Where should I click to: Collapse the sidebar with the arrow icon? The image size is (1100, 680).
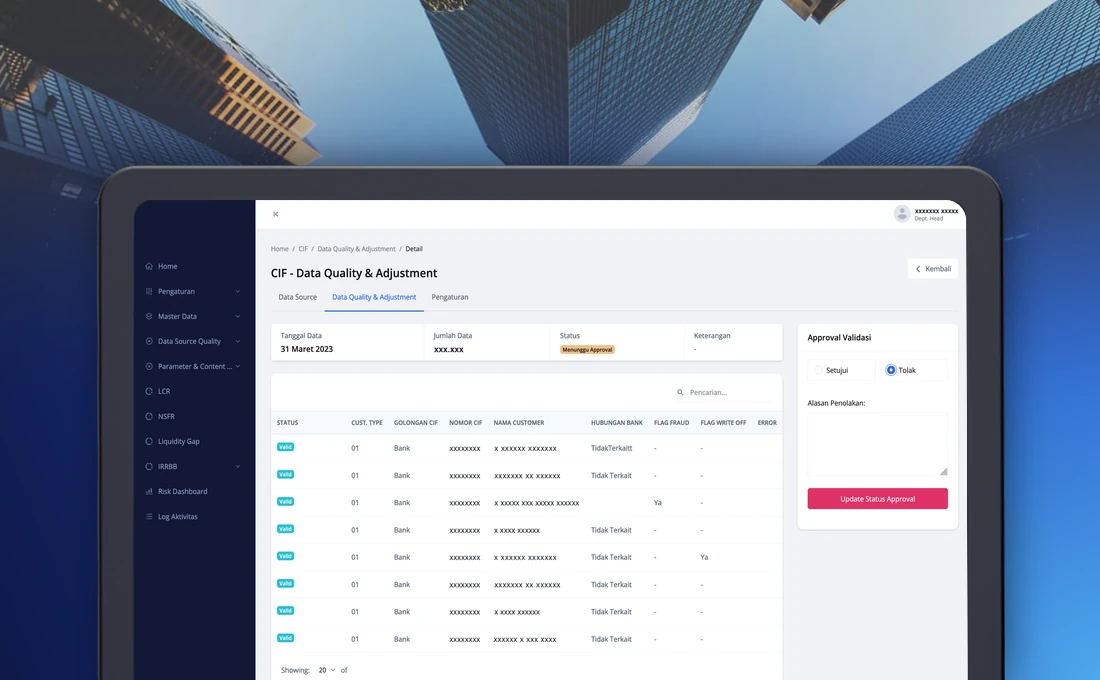(276, 214)
